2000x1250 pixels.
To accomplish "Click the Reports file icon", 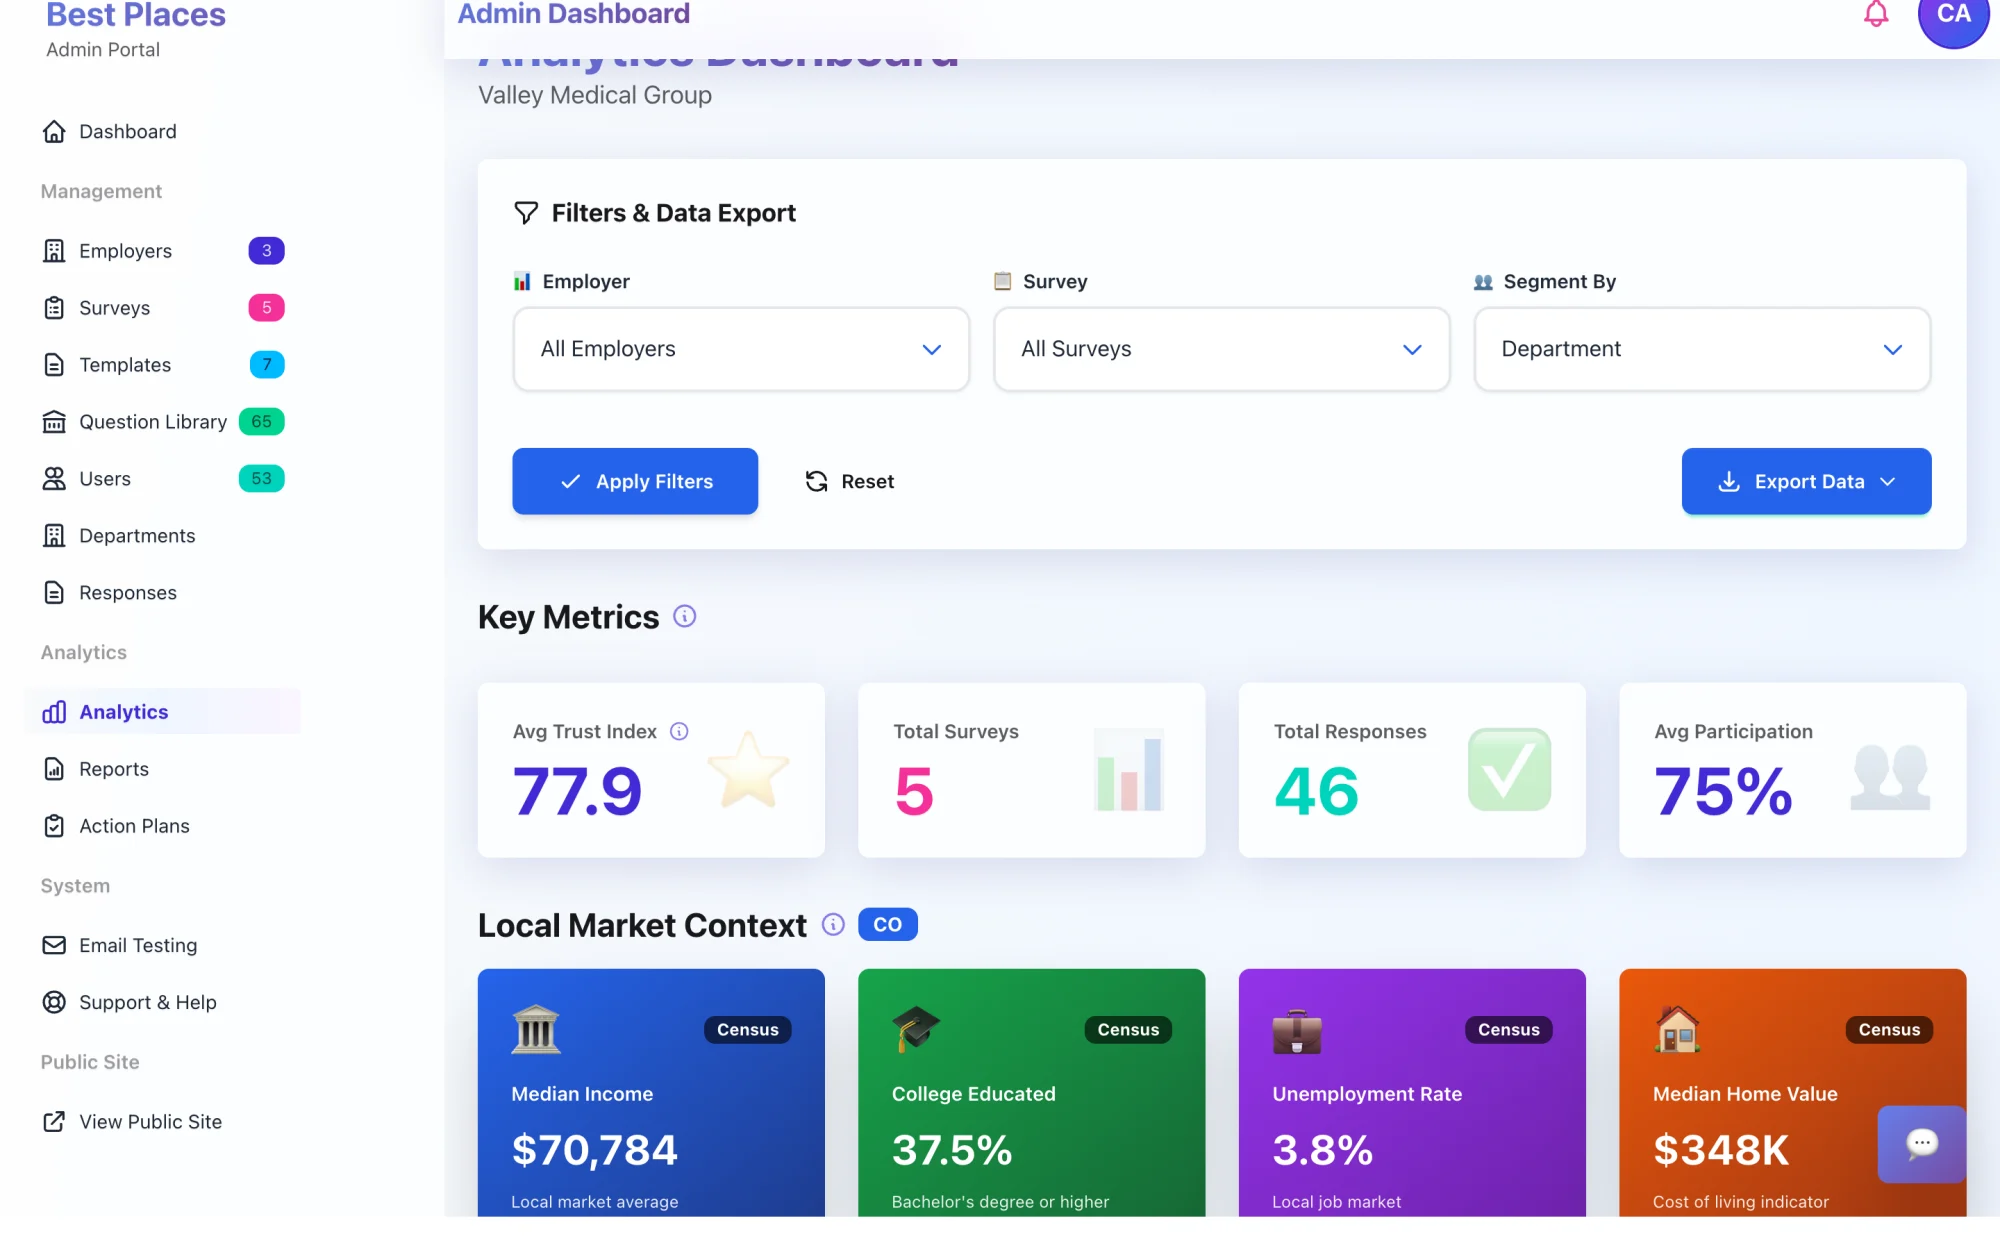I will pyautogui.click(x=54, y=769).
